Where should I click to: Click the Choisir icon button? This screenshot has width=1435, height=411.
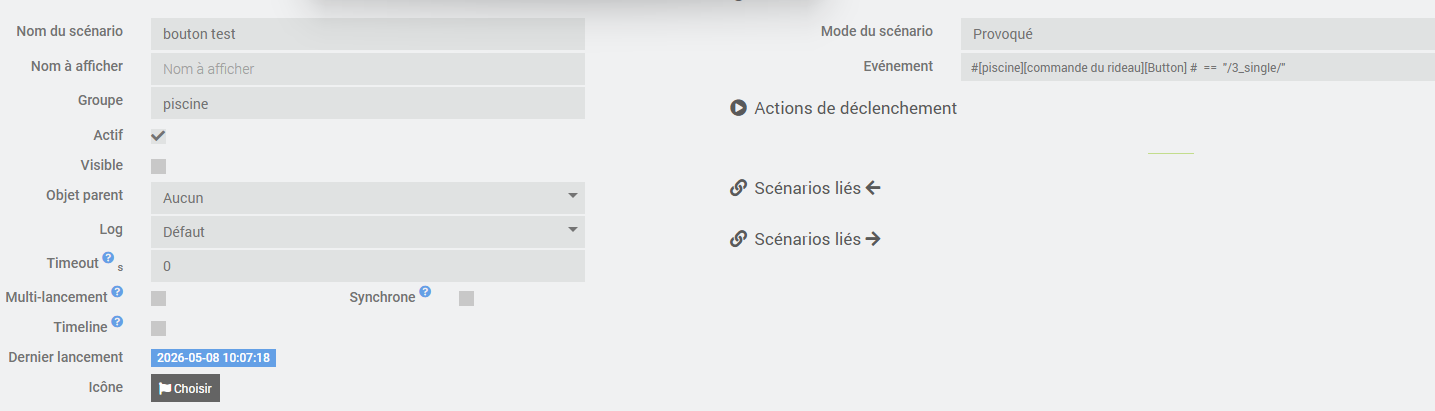pos(185,388)
